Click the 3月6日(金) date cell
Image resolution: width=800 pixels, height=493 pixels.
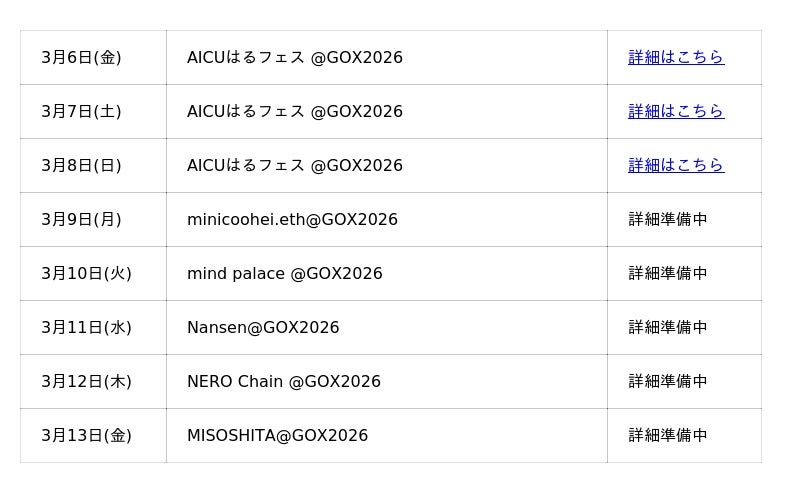click(x=81, y=58)
